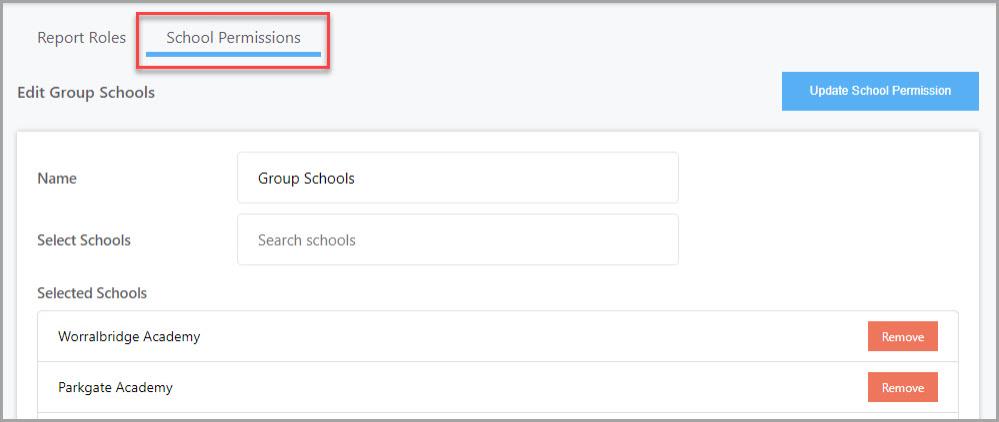Focus the Name field containing Group Schools
The height and width of the screenshot is (422, 999).
pyautogui.click(x=457, y=178)
